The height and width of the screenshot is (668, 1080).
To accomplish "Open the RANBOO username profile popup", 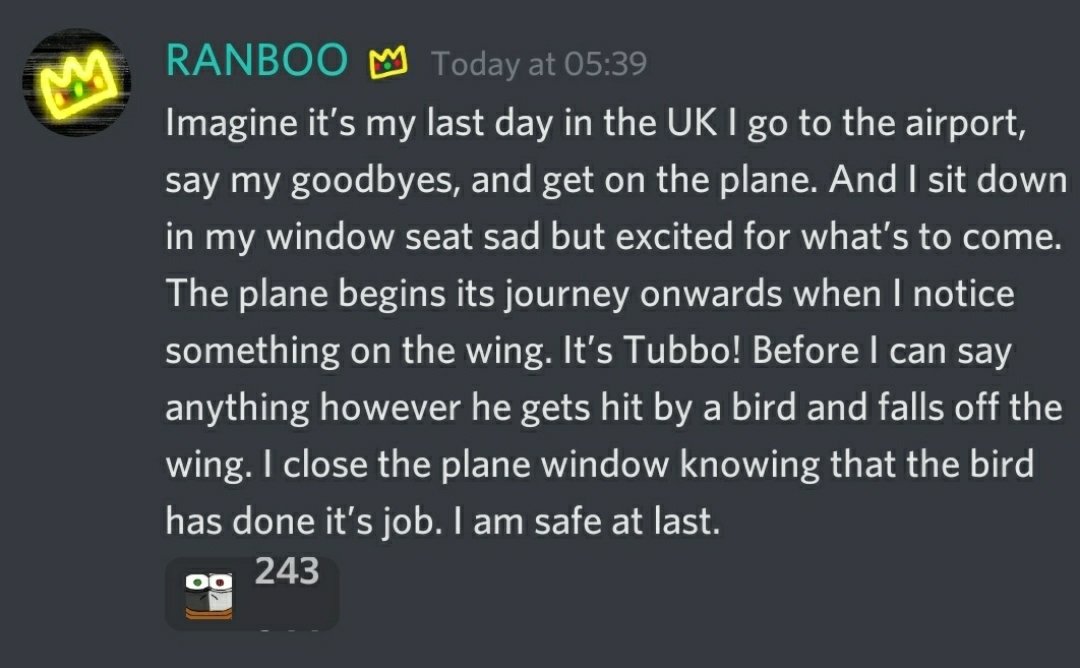I will tap(257, 60).
